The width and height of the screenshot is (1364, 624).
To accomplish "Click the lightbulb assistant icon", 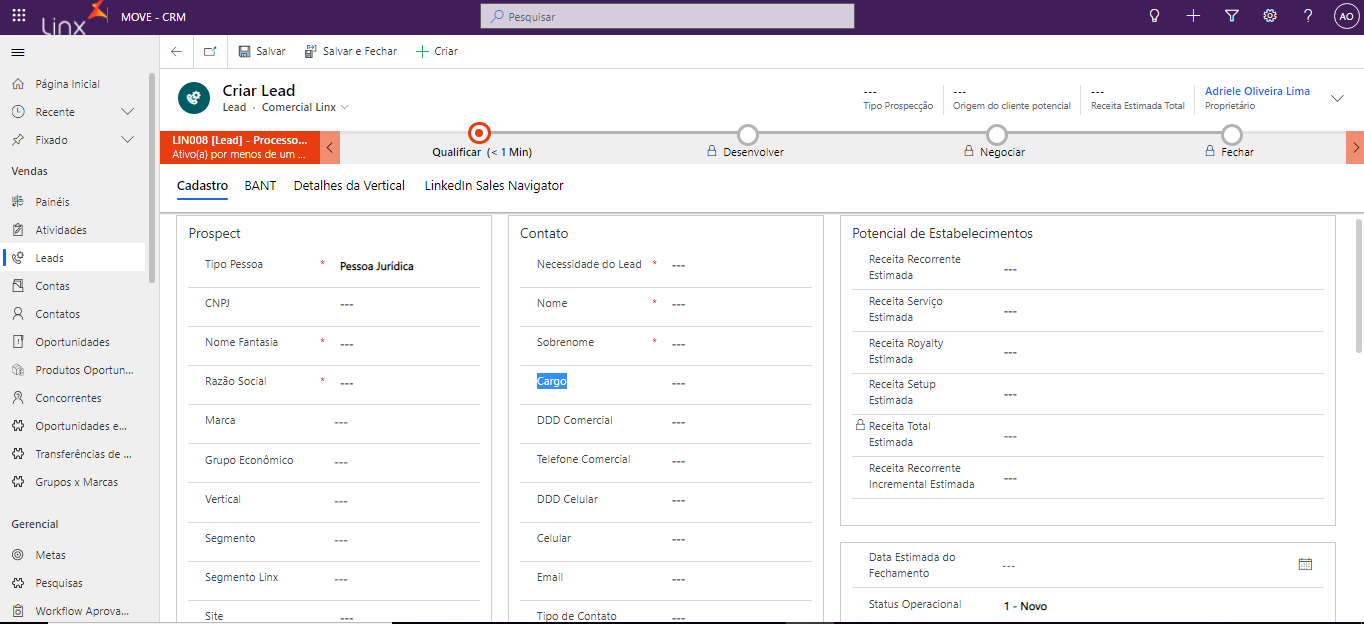I will [x=1154, y=16].
